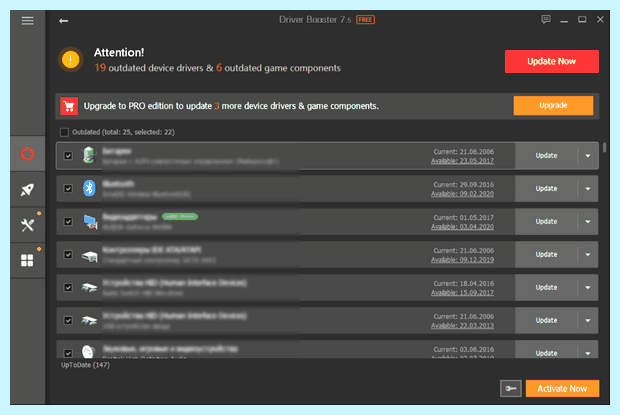Uncheck the Bluetooth driver checkbox
Image resolution: width=620 pixels, height=415 pixels.
click(x=68, y=189)
